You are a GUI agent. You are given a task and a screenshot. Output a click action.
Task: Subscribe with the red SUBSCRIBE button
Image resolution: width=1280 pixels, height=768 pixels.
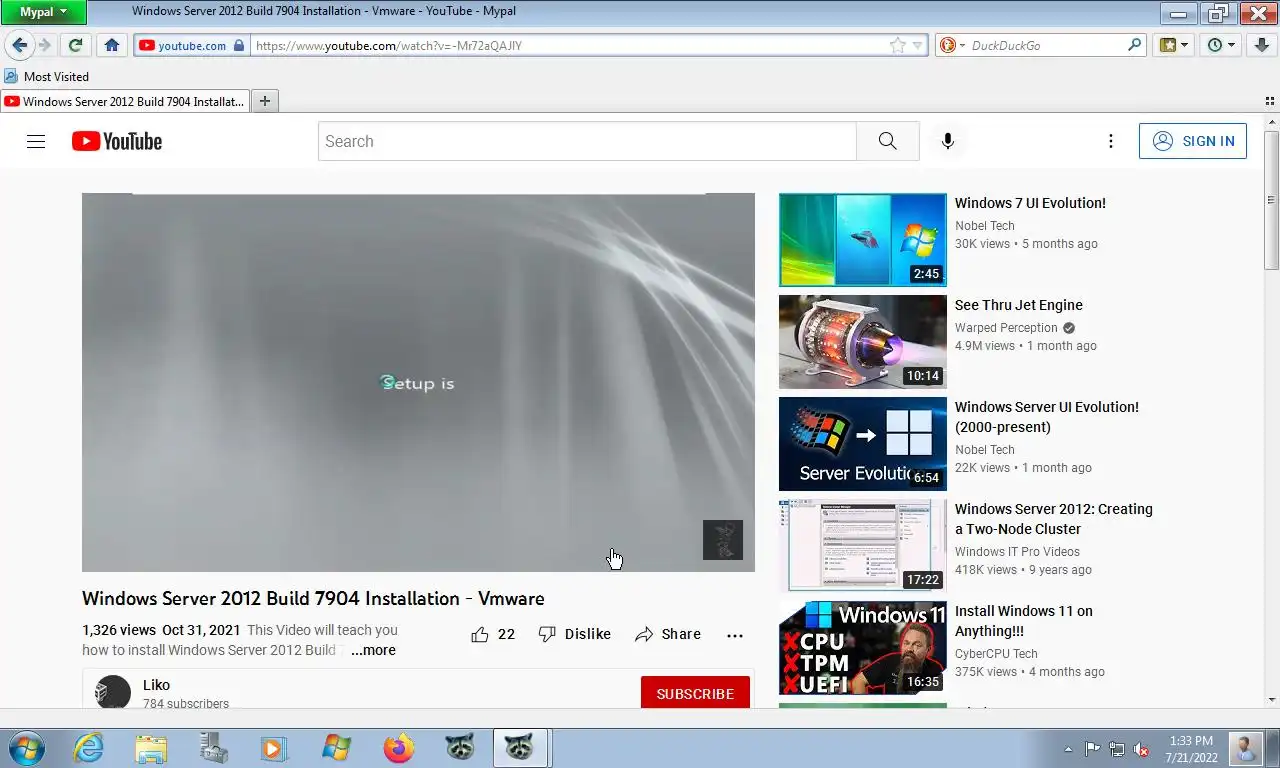click(695, 693)
